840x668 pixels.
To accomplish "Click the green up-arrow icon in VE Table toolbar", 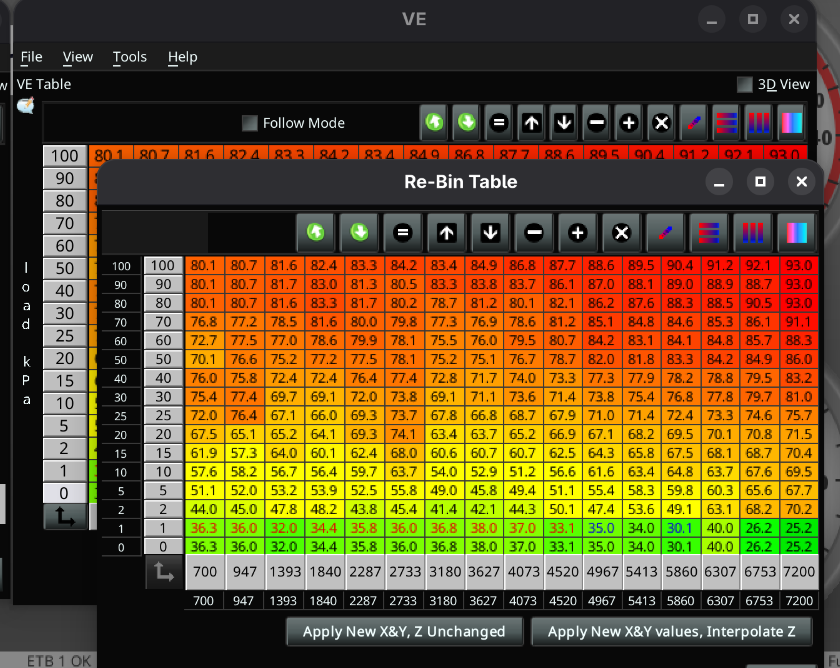I will 434,123.
